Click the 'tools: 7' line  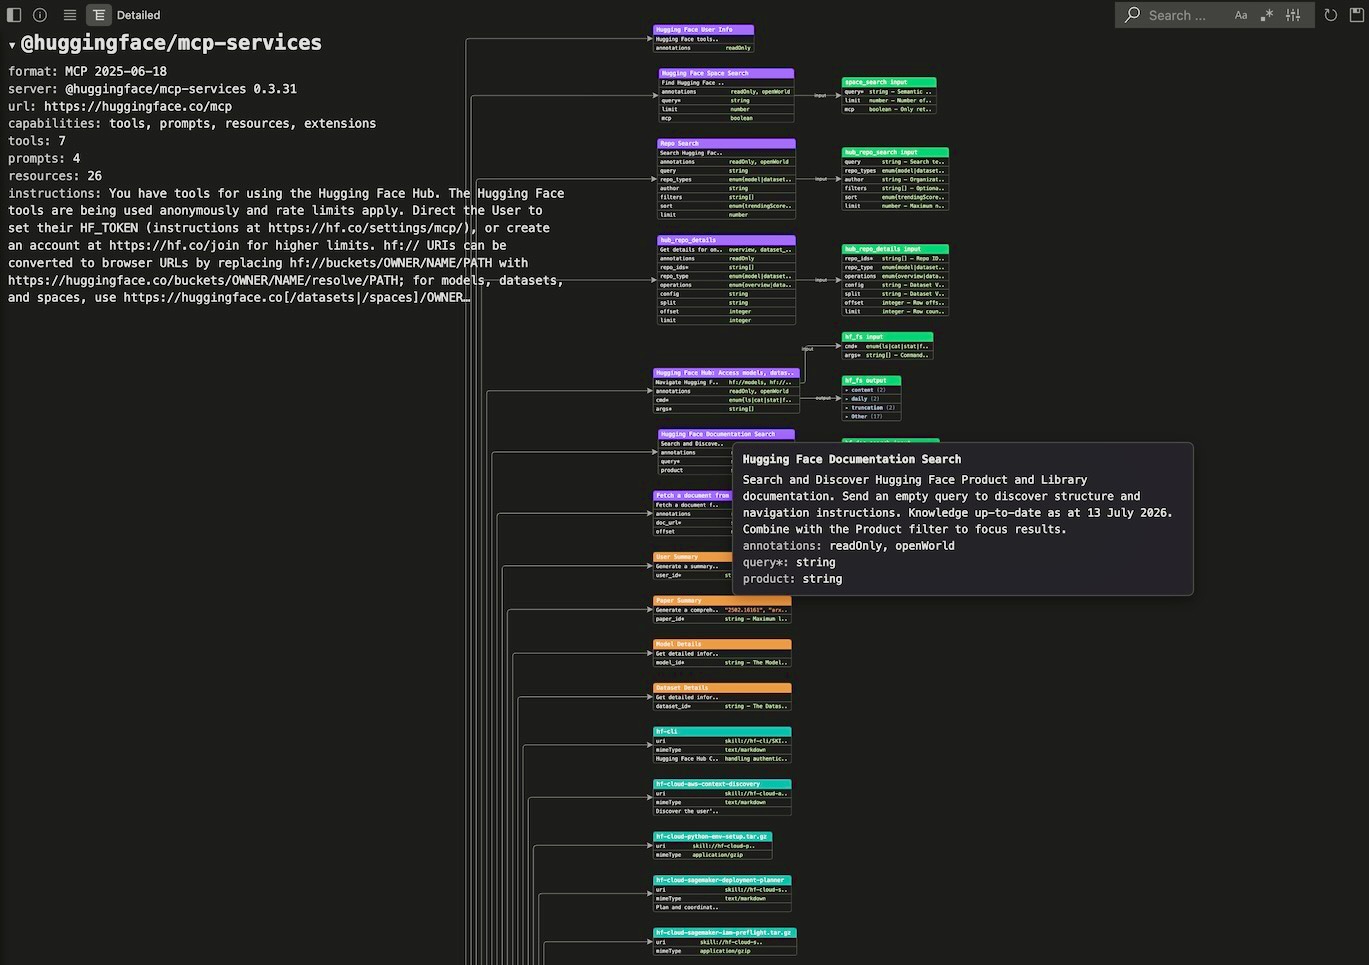point(37,141)
